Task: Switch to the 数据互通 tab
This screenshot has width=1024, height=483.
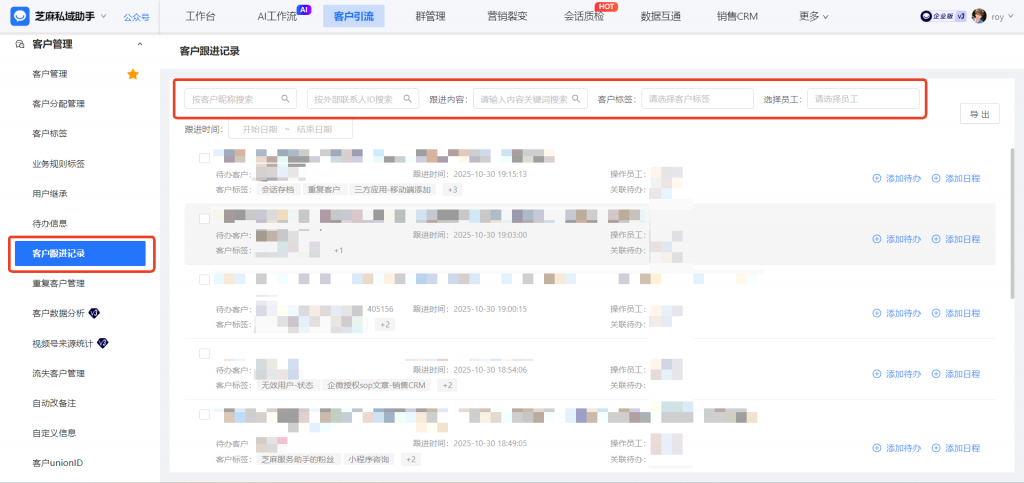Action: [x=661, y=17]
